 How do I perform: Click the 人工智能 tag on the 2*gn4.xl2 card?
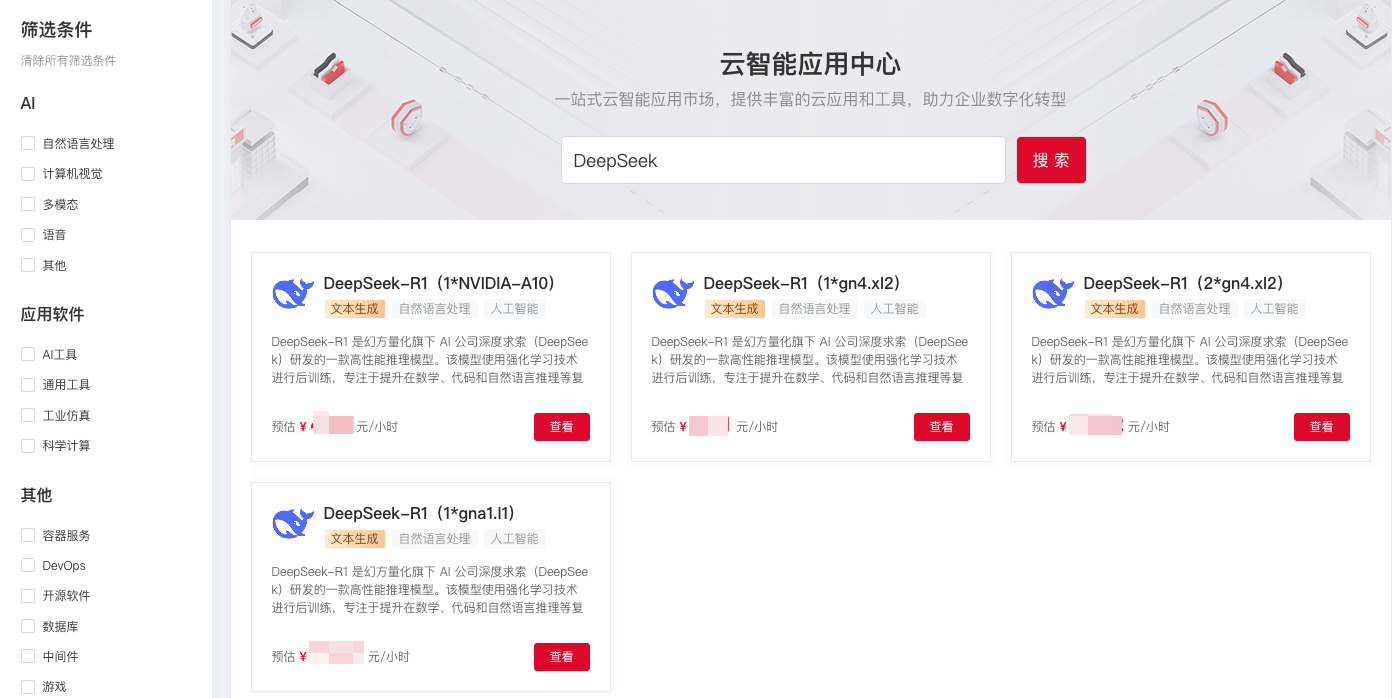pyautogui.click(x=1275, y=309)
